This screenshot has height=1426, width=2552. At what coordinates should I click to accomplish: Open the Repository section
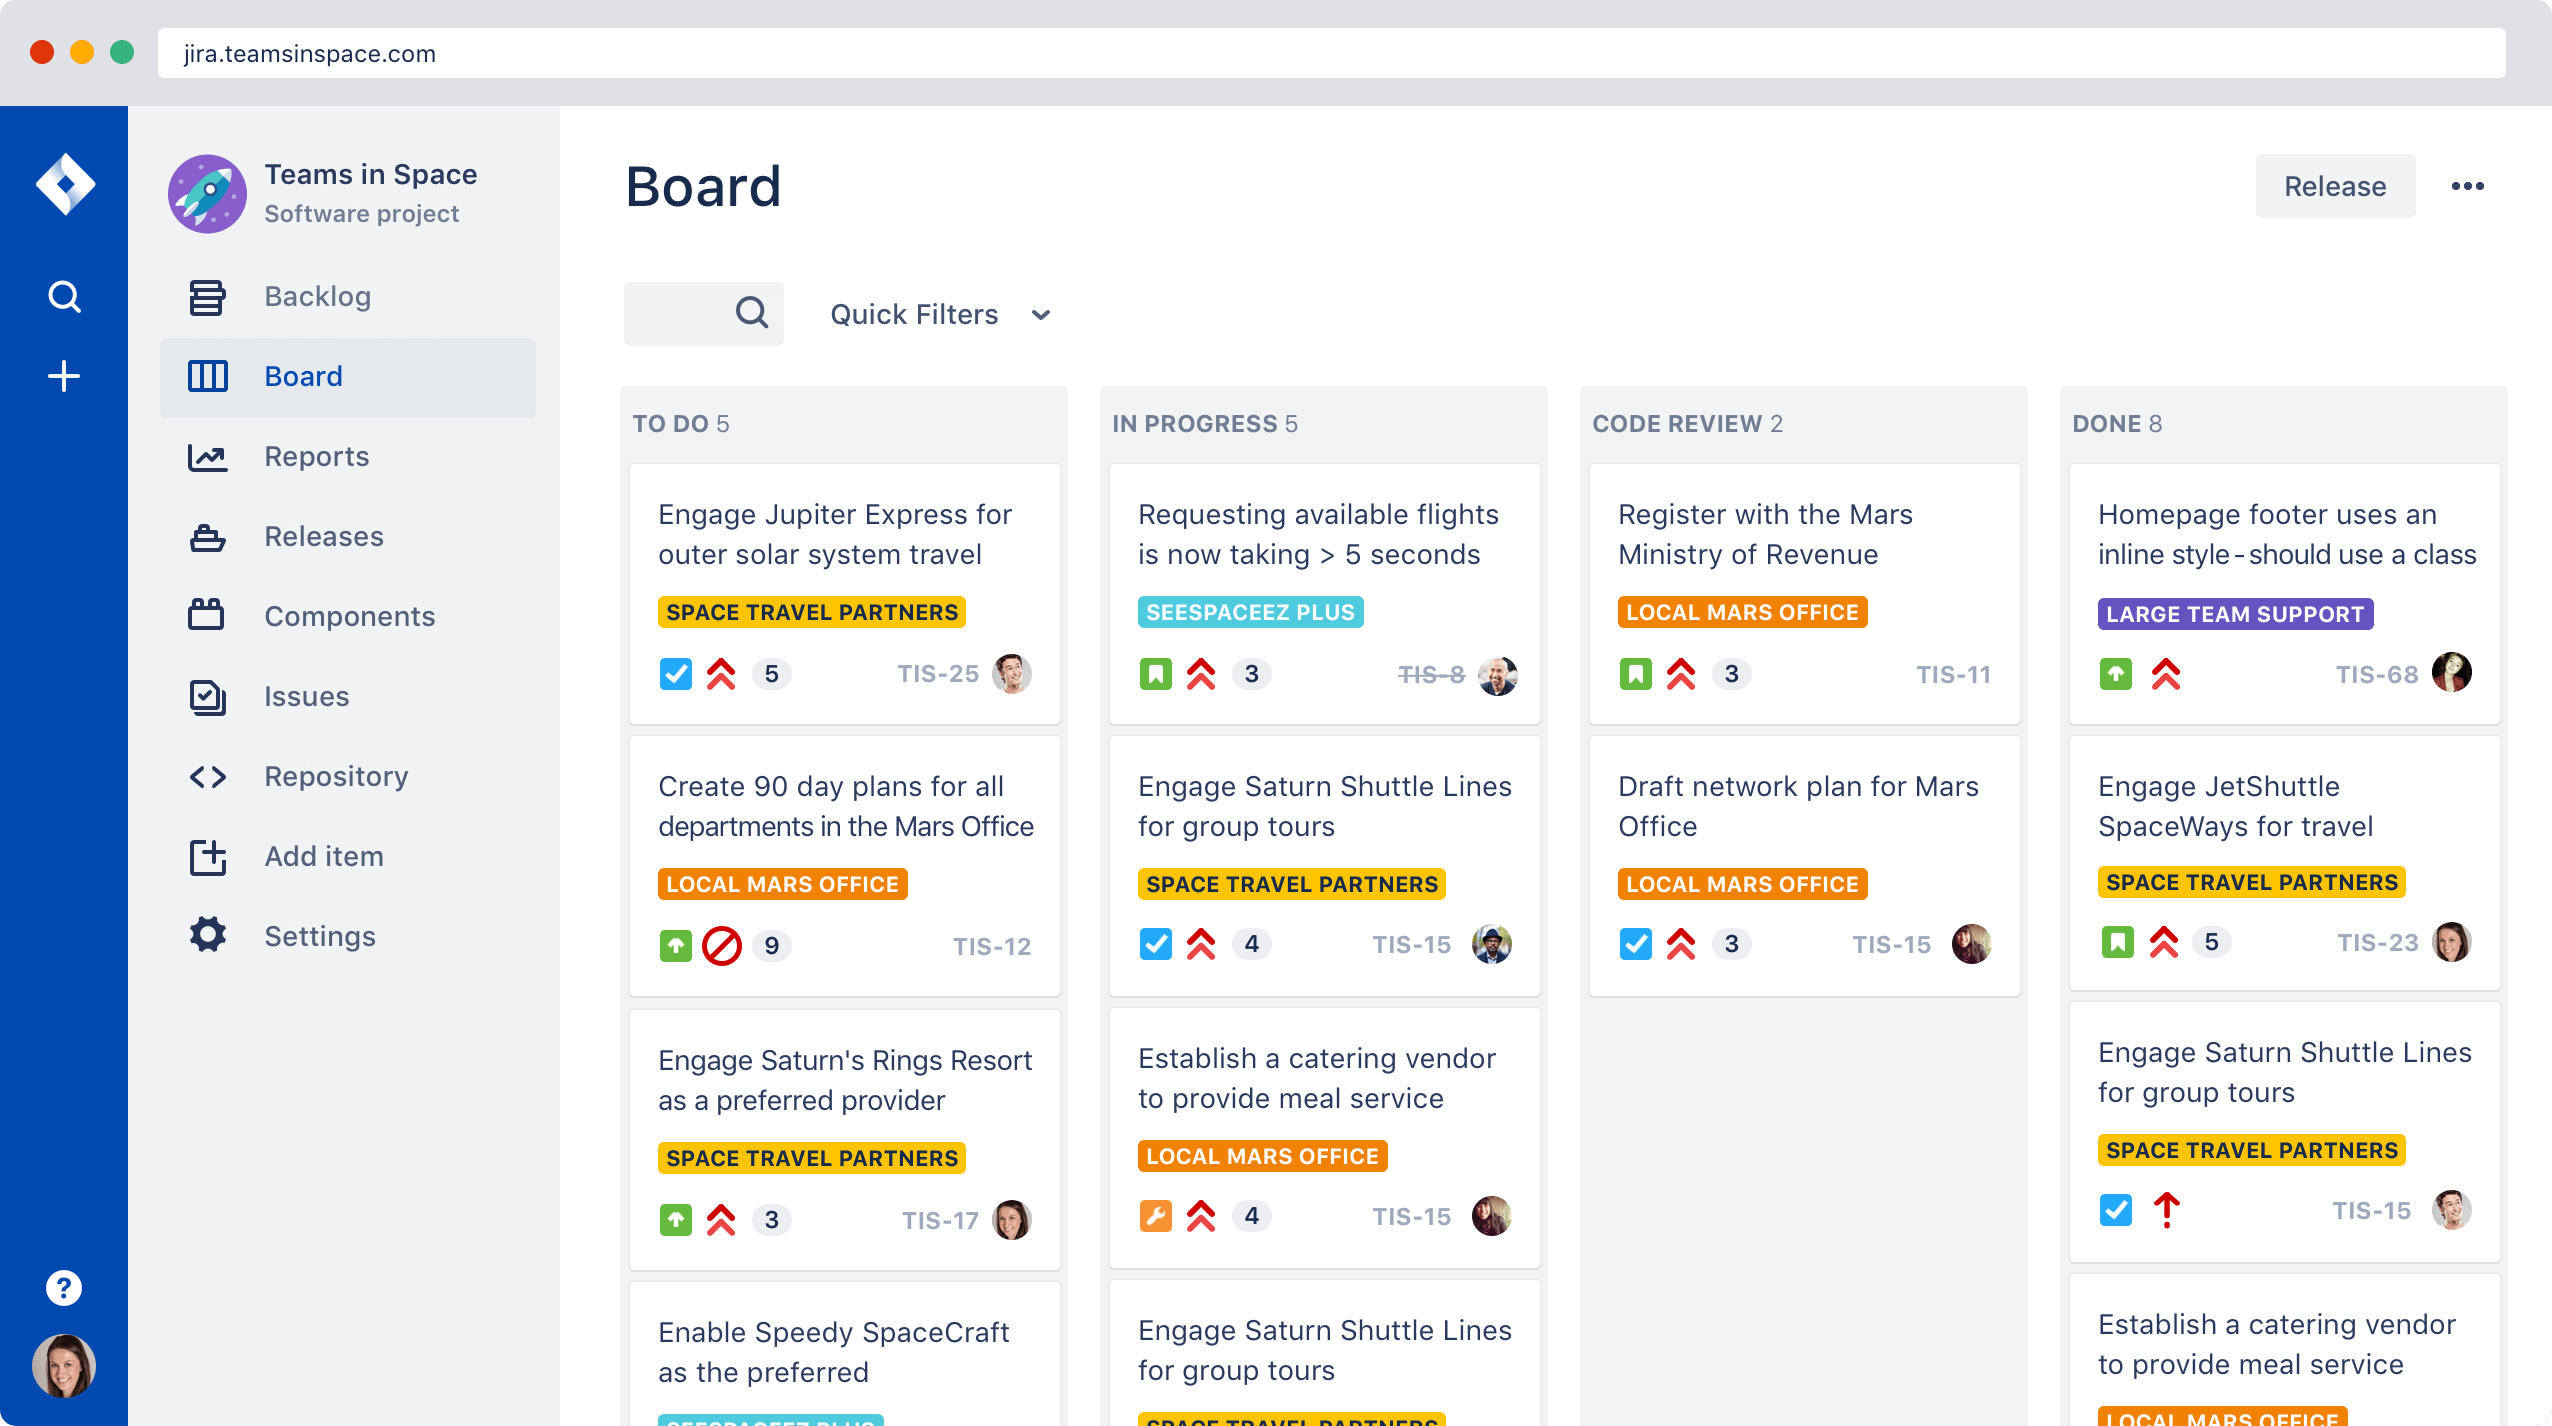(335, 776)
